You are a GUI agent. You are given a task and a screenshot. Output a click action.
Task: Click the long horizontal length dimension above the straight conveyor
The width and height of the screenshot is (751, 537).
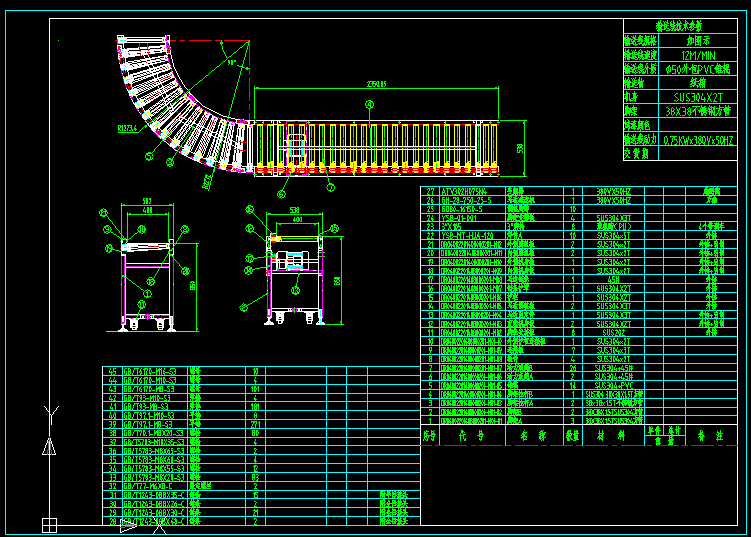click(376, 84)
